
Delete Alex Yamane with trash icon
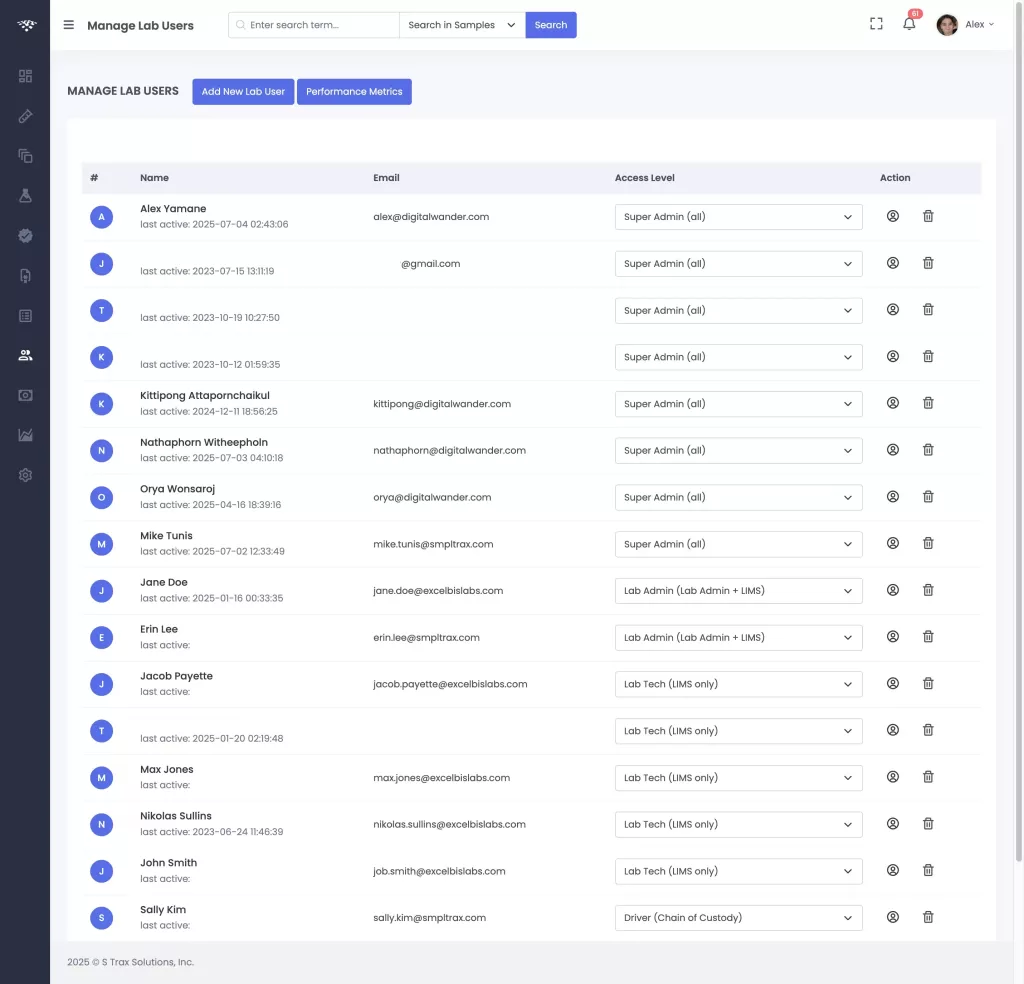click(x=927, y=216)
